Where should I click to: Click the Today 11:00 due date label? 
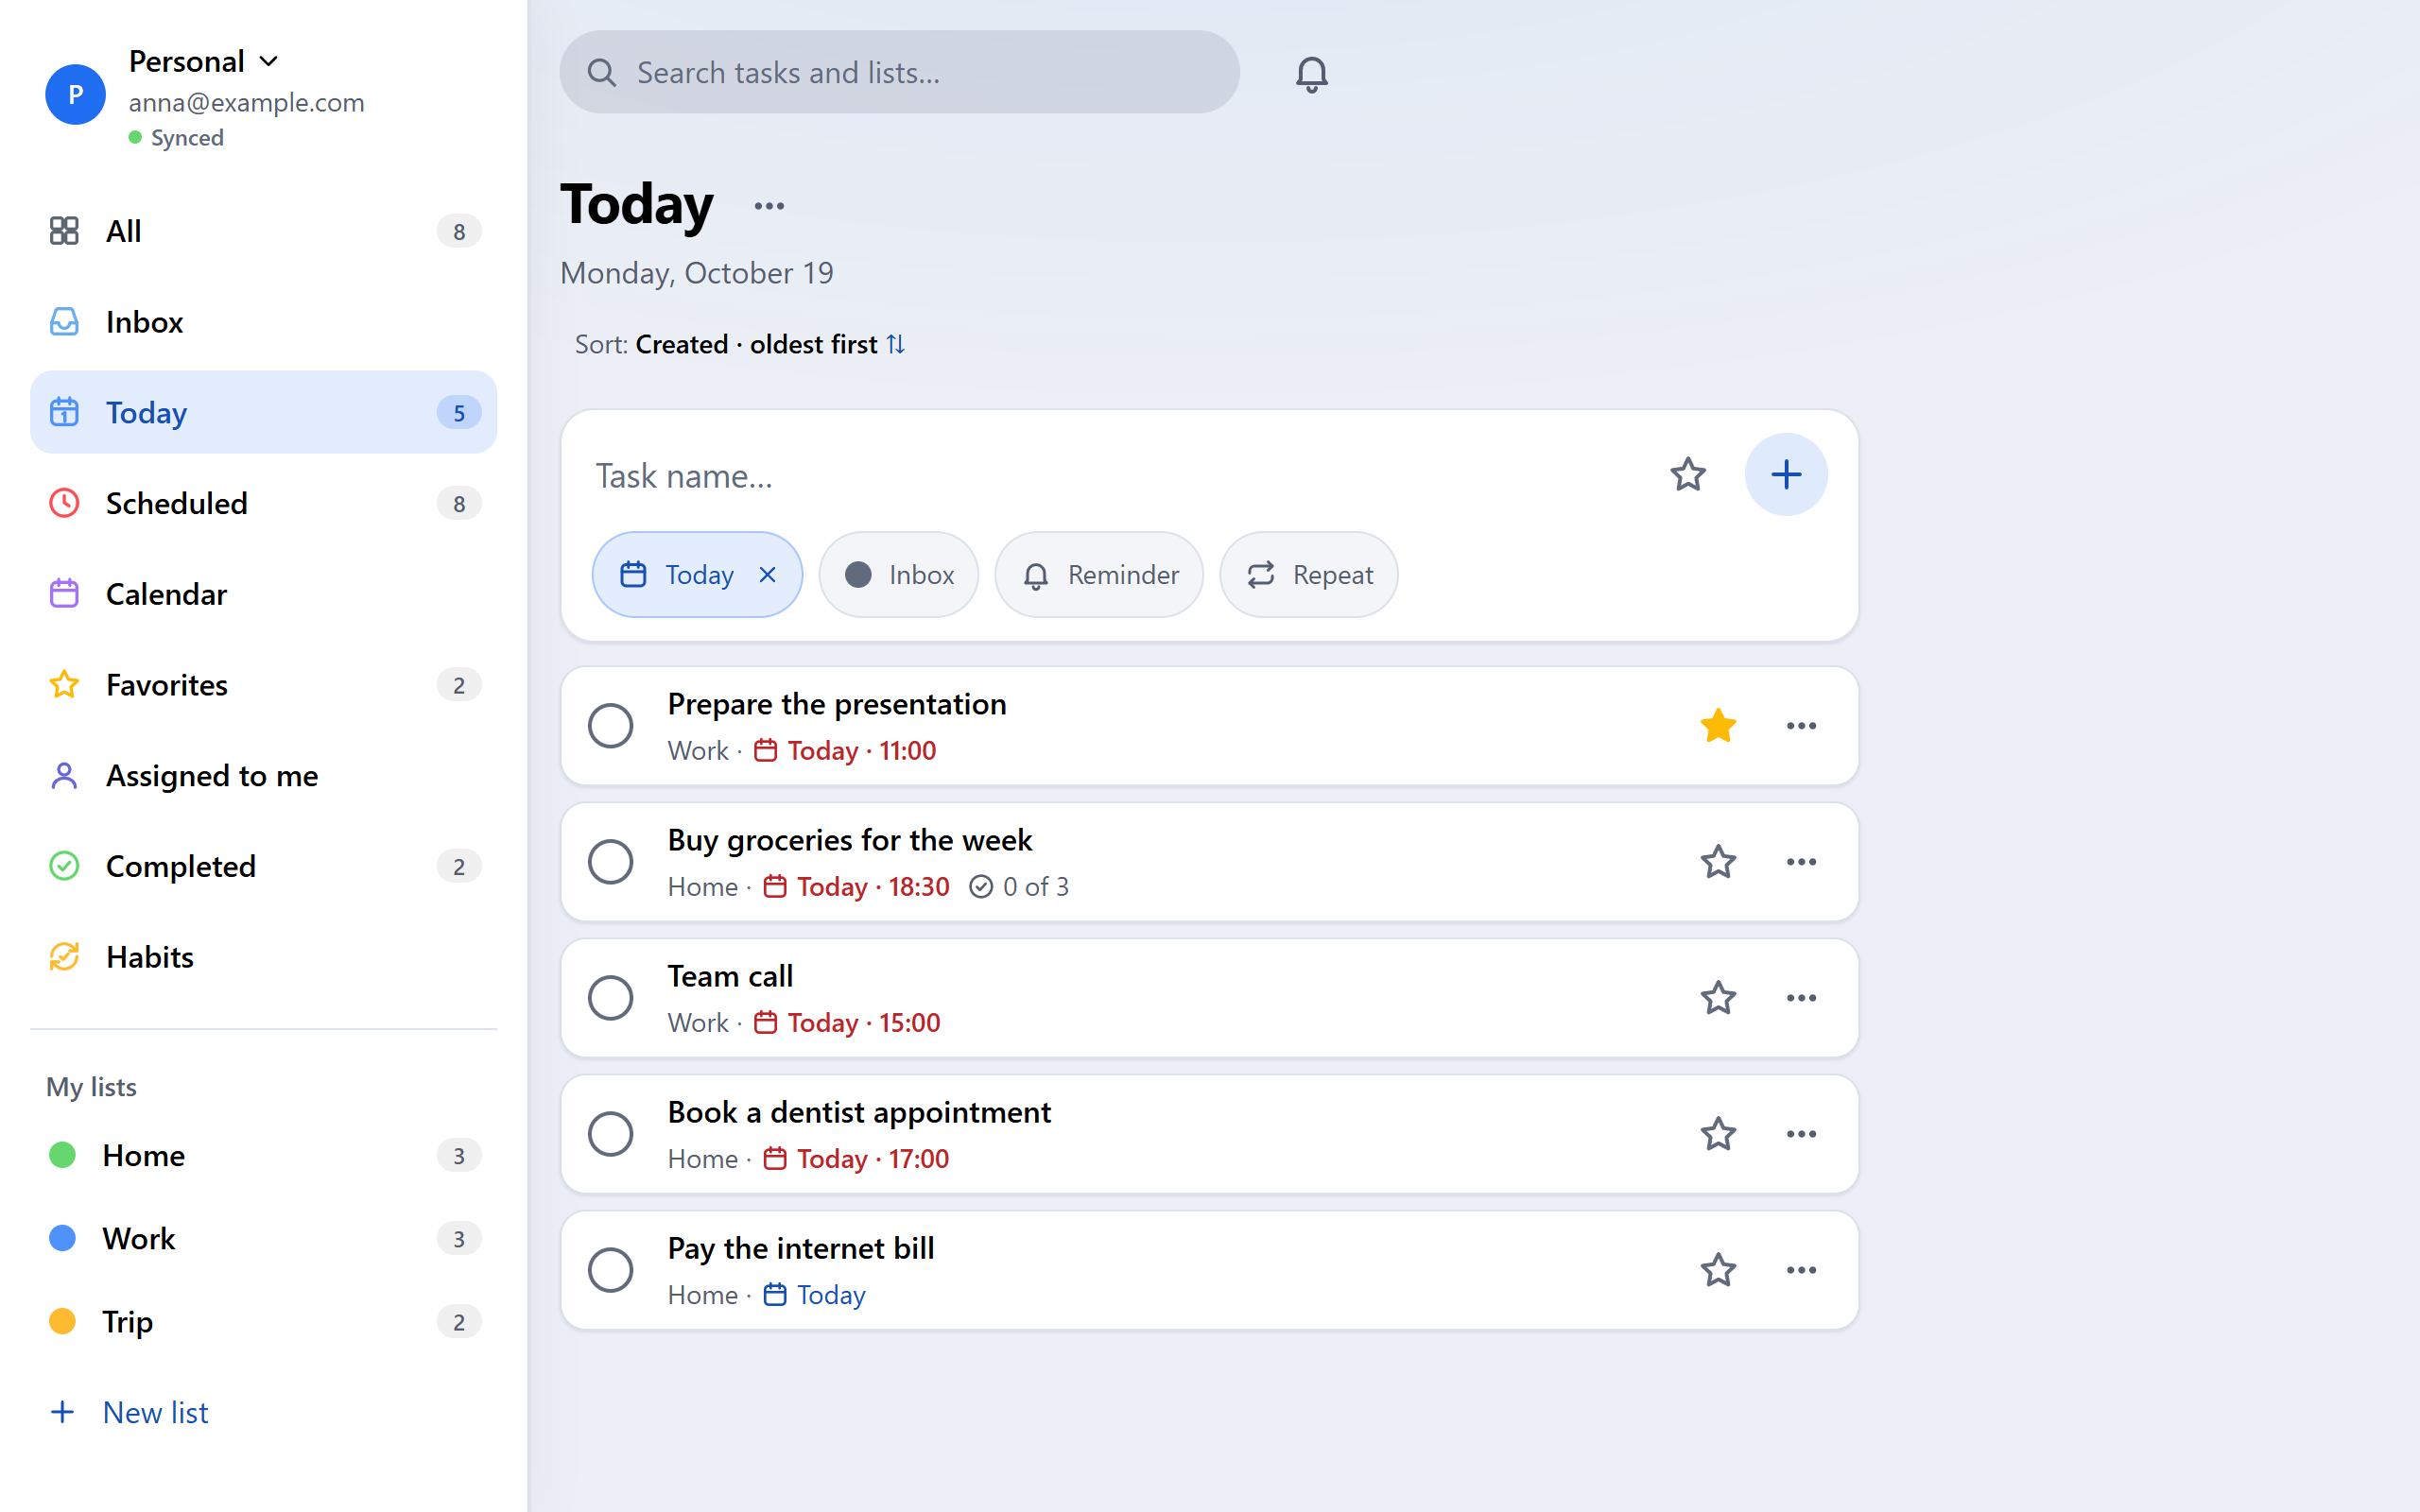click(x=845, y=751)
